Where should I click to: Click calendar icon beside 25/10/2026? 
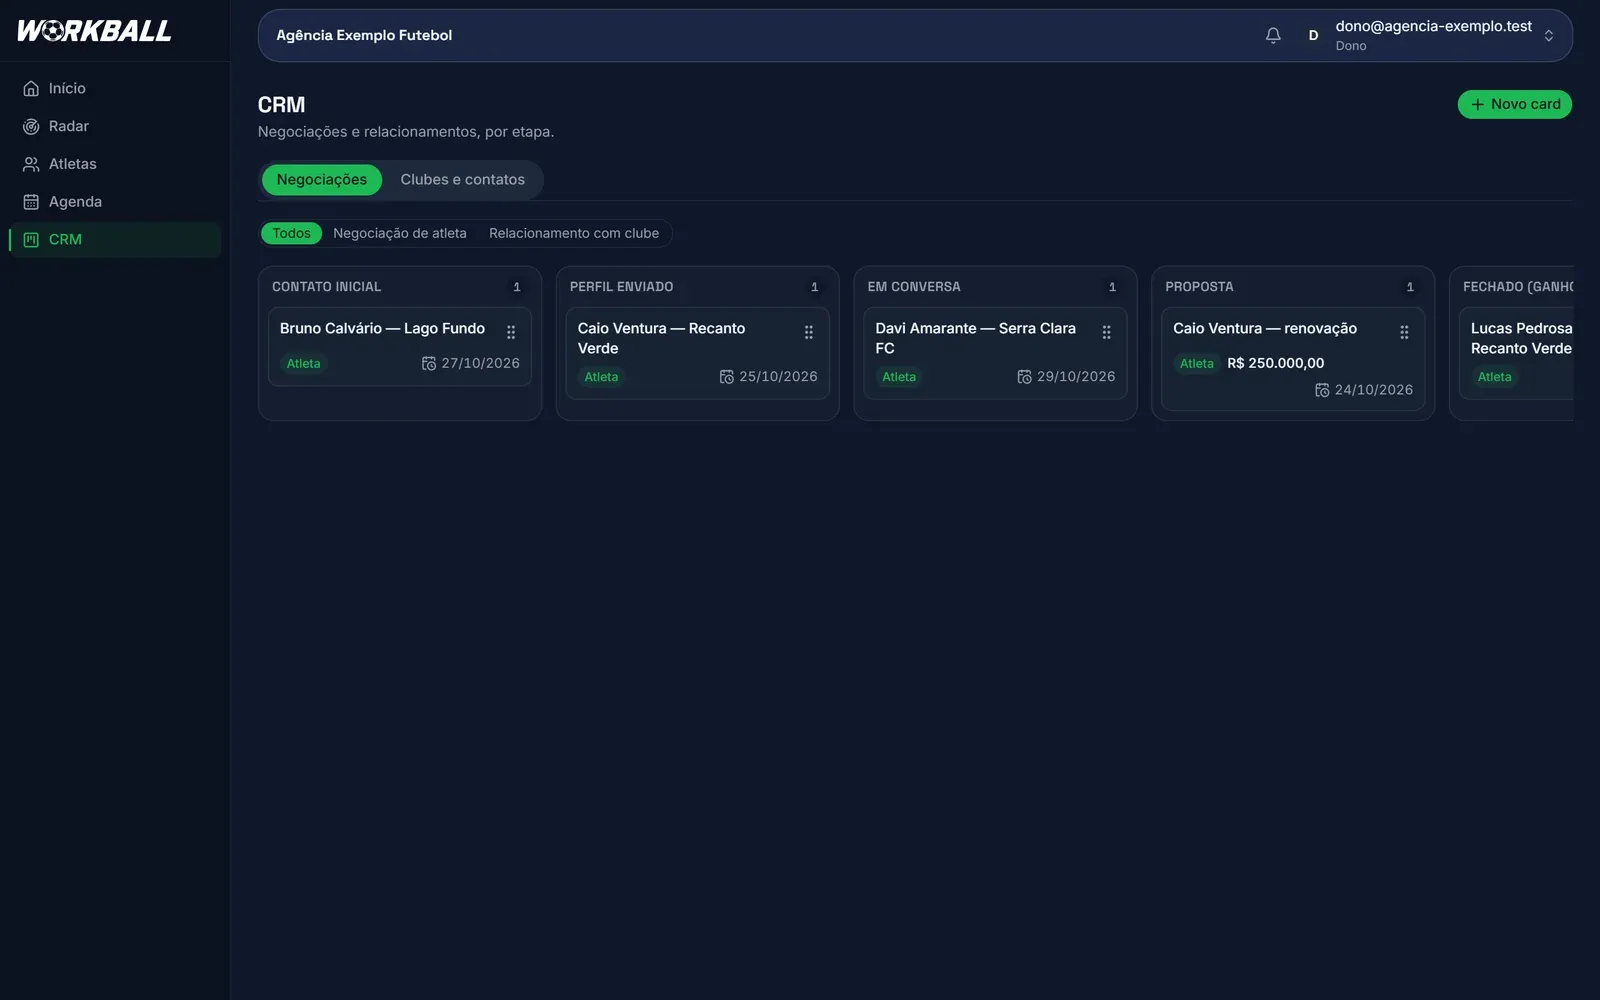pos(727,377)
